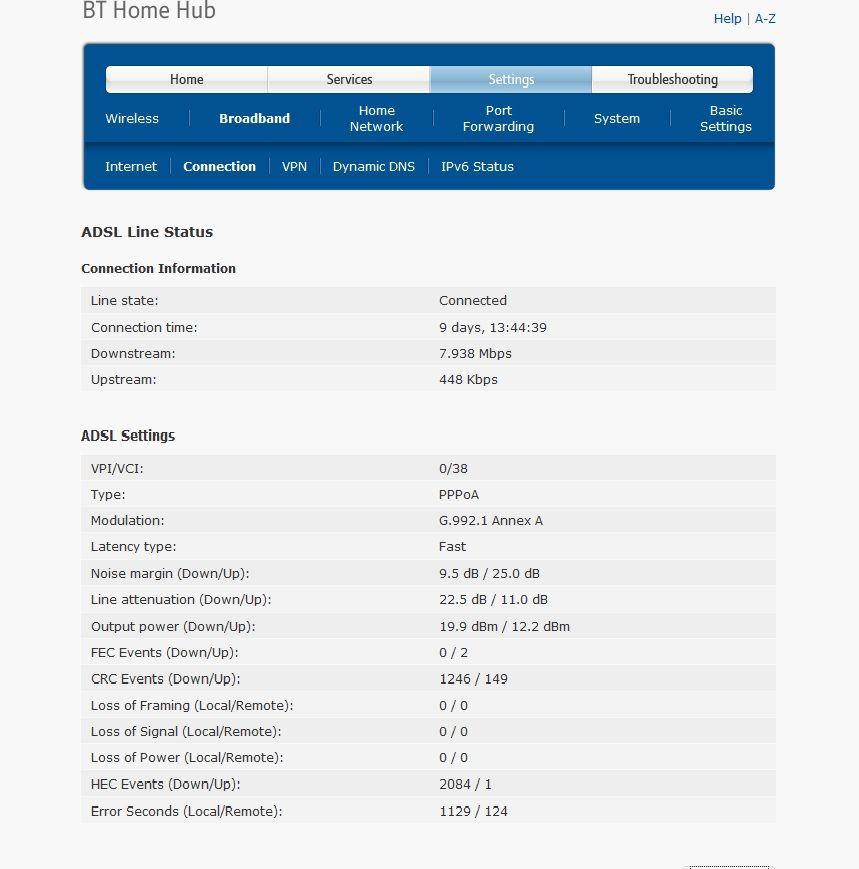Open the Help link
Viewport: 859px width, 869px height.
coord(727,19)
